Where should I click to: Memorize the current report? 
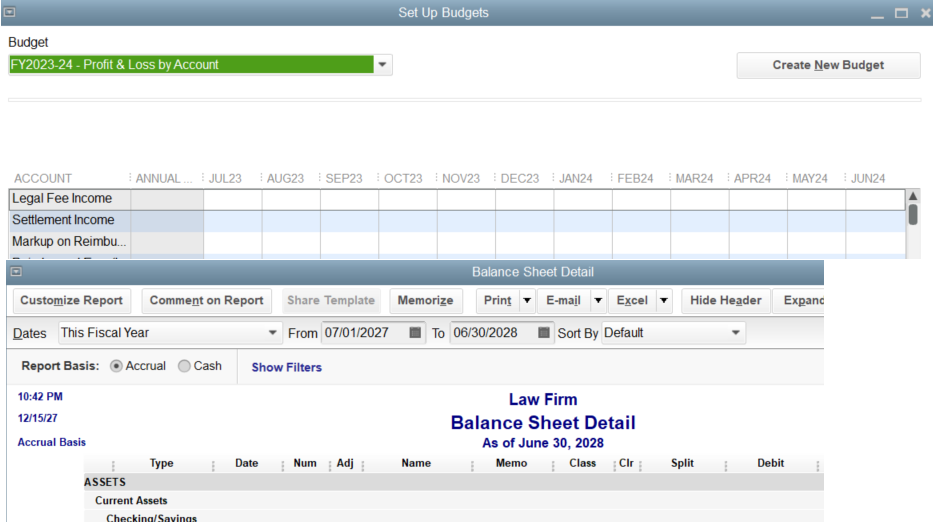point(425,301)
